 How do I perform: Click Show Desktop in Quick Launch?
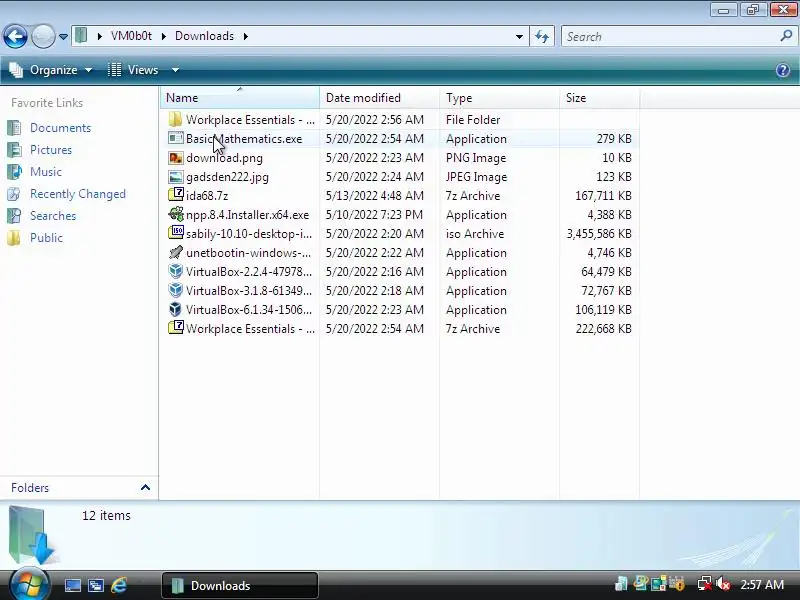tap(72, 585)
